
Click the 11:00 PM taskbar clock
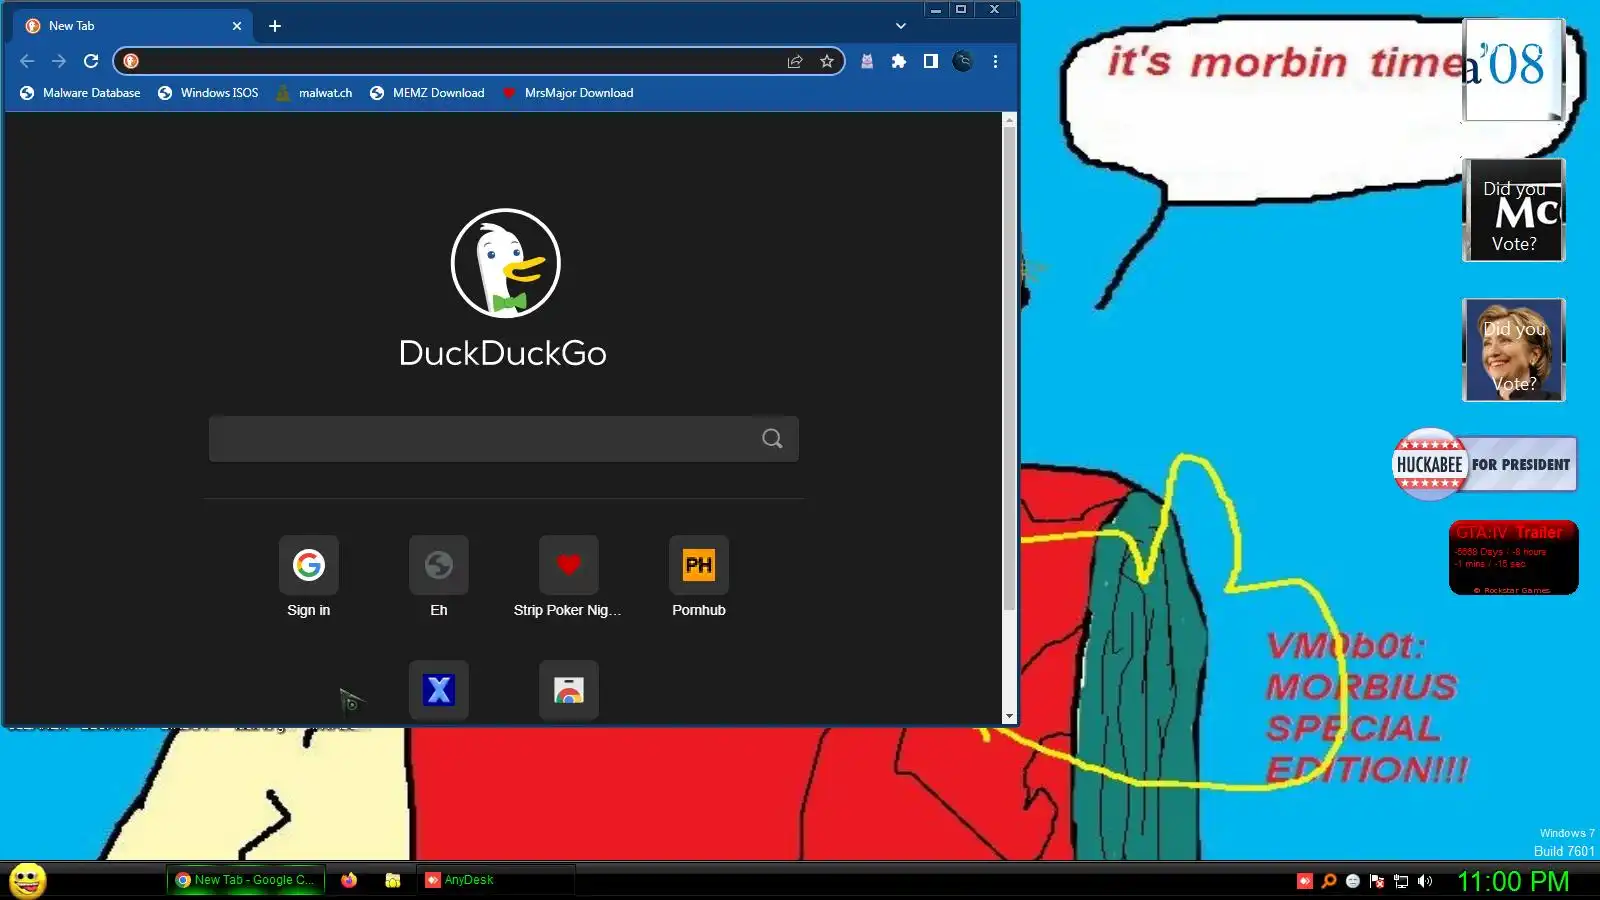tap(1513, 881)
